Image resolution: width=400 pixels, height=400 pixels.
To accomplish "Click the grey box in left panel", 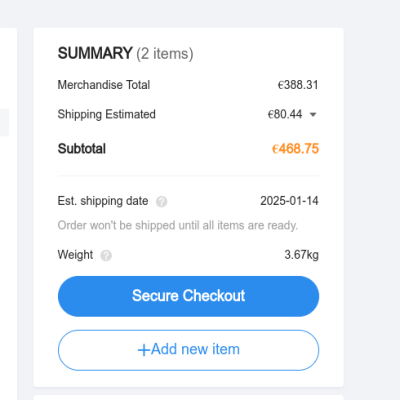I will click(4, 122).
